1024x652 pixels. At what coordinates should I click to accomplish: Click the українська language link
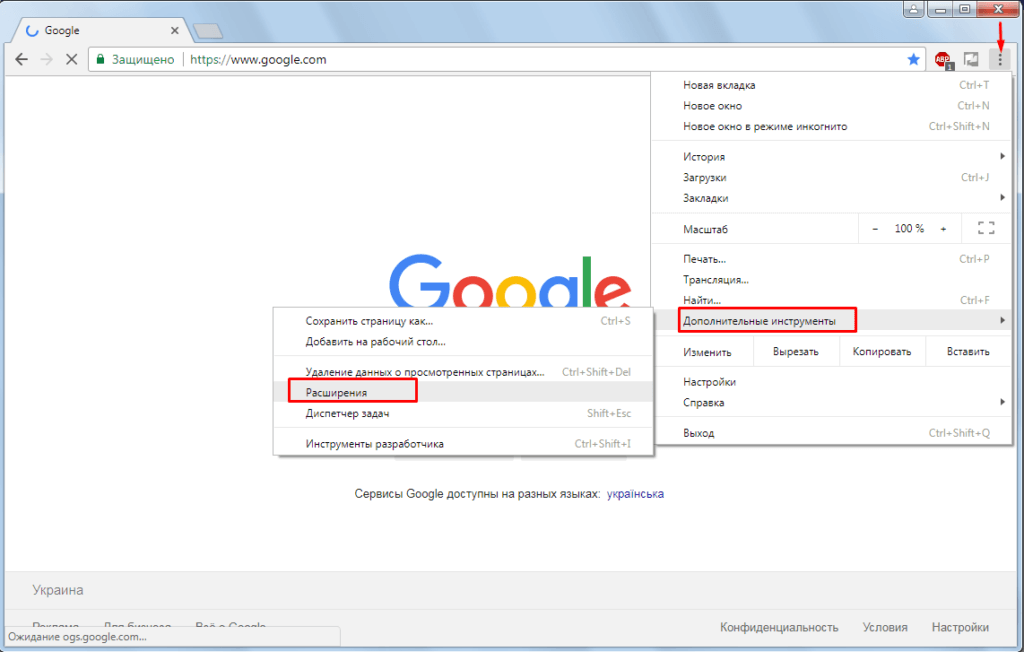tap(635, 494)
